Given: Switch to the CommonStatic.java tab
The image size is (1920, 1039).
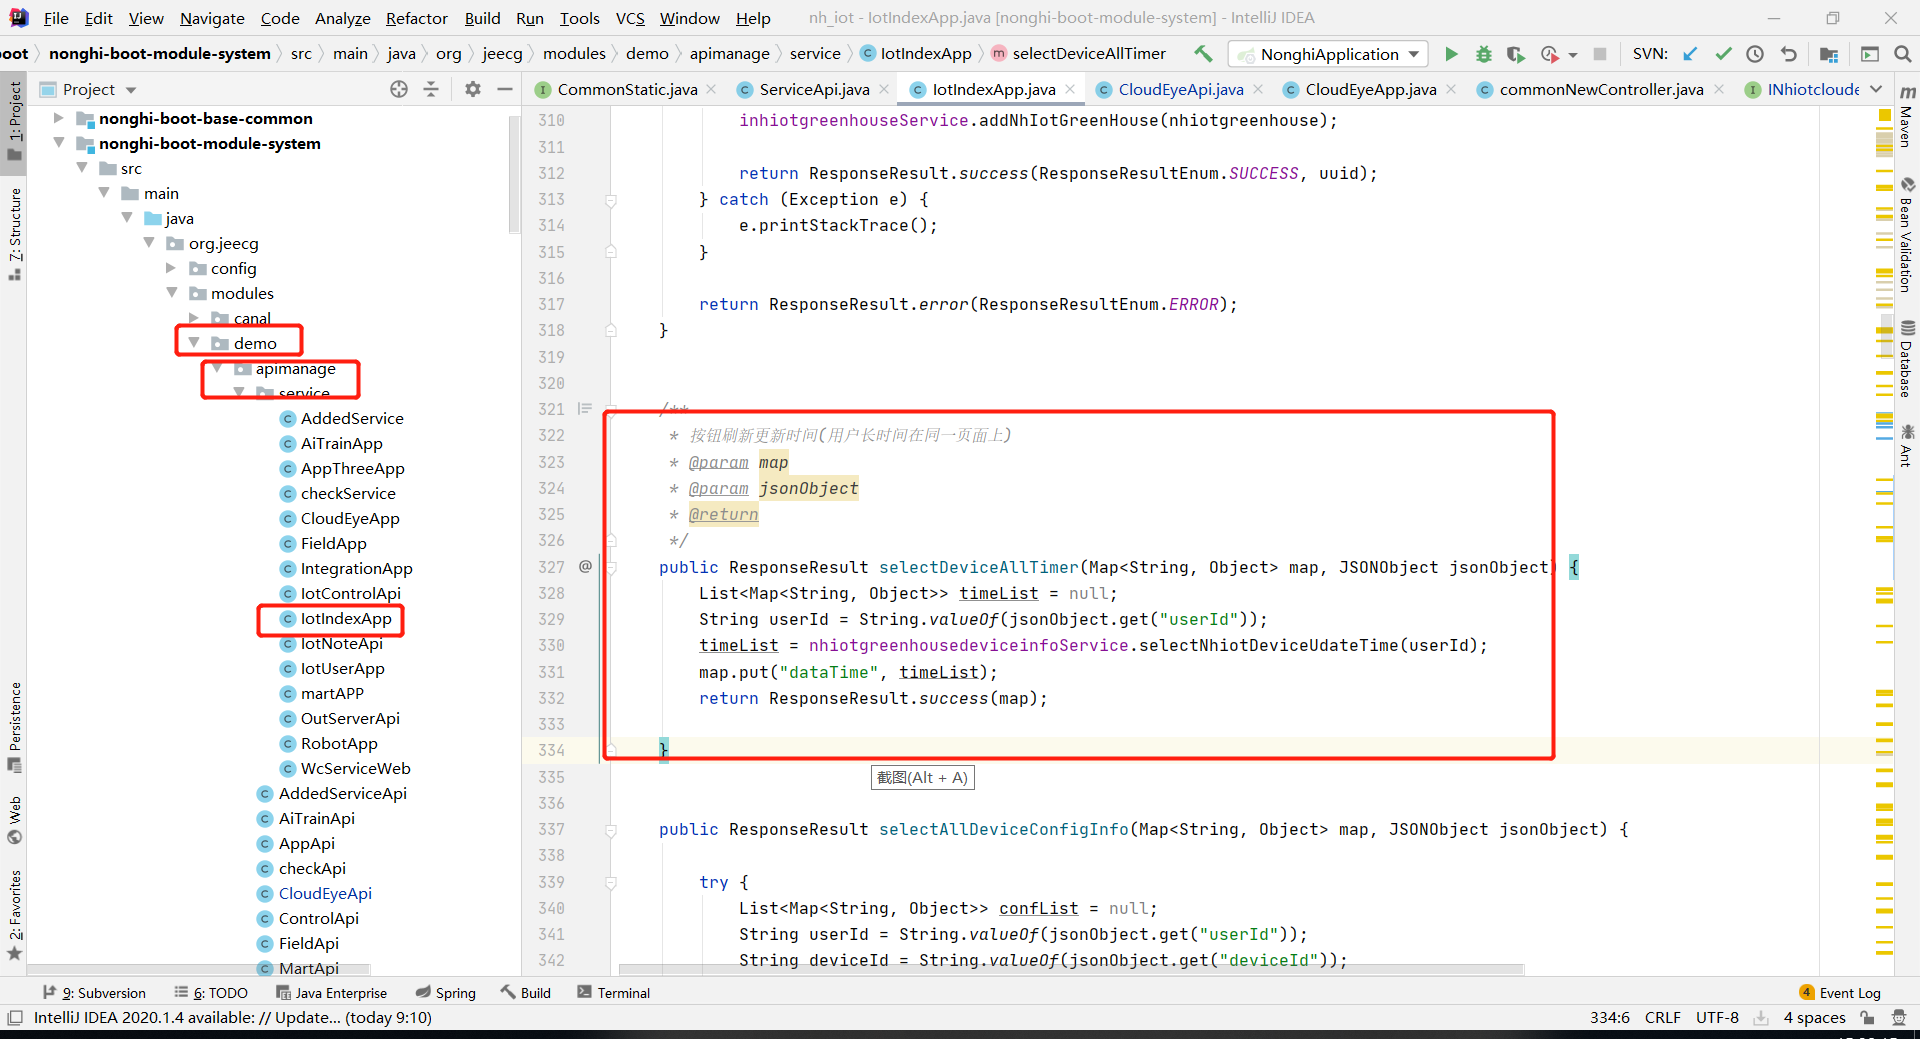Looking at the screenshot, I should (627, 89).
